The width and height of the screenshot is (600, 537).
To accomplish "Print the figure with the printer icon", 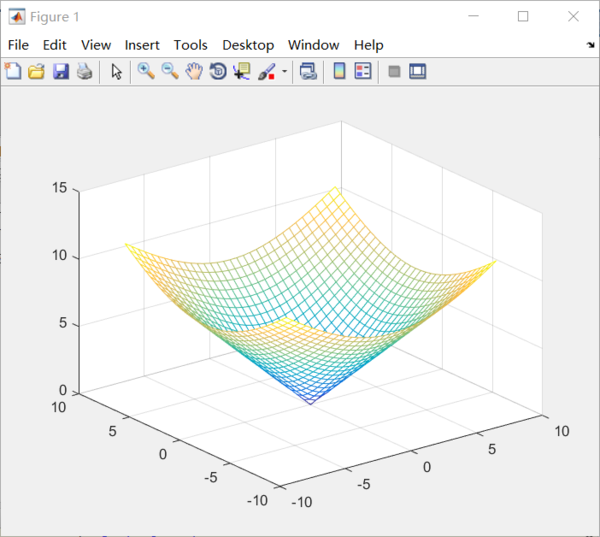I will (x=84, y=71).
